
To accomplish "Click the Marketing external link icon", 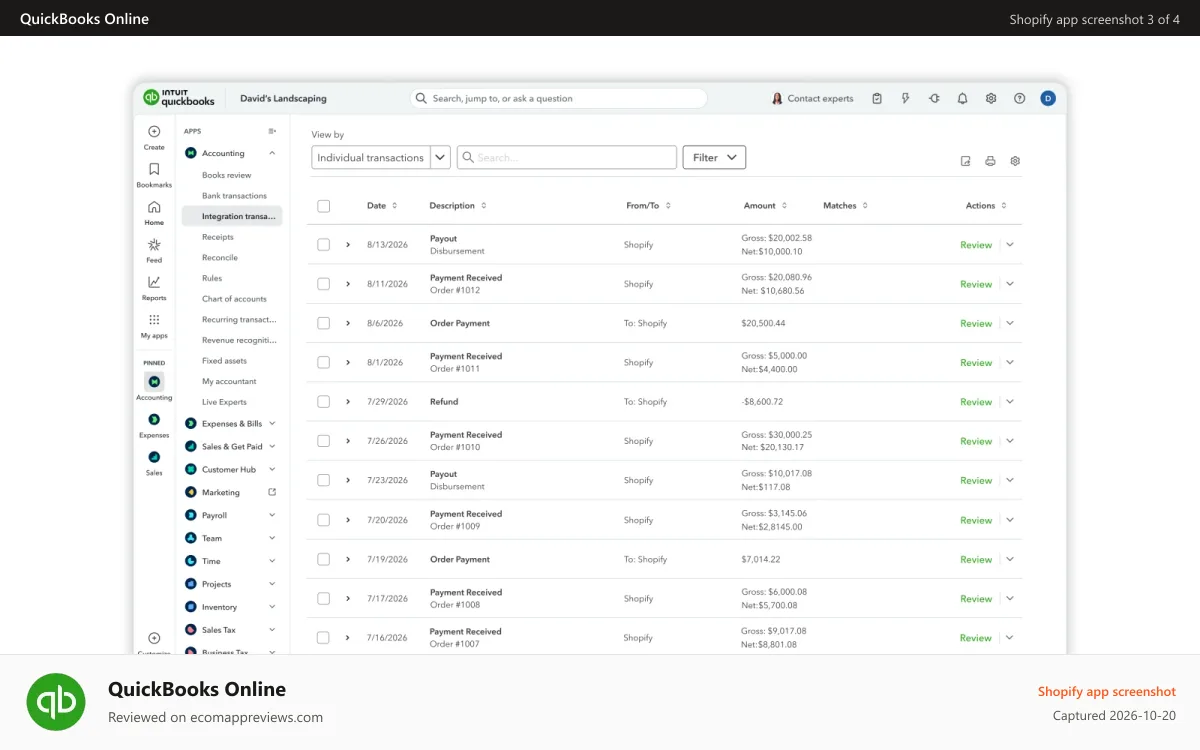I will pos(272,492).
